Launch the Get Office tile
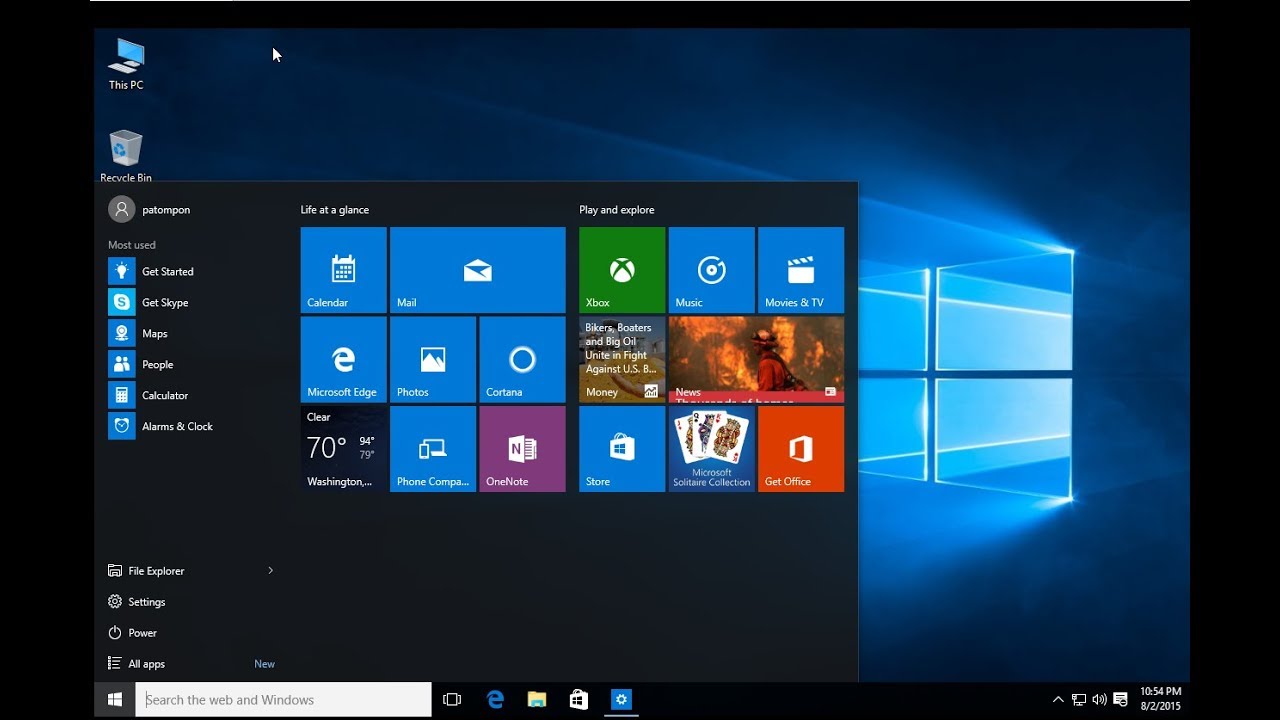The image size is (1280, 720). coord(801,449)
